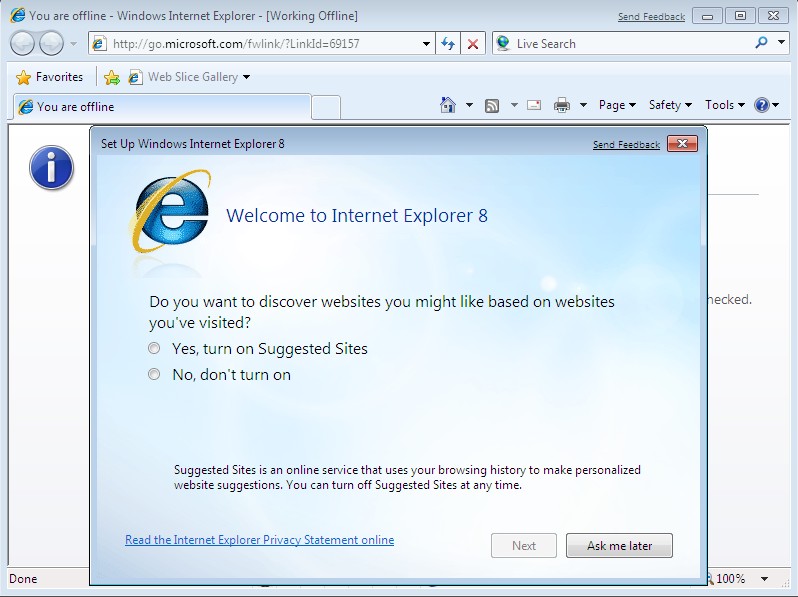
Task: Open Web Slice Gallery link
Action: click(184, 77)
